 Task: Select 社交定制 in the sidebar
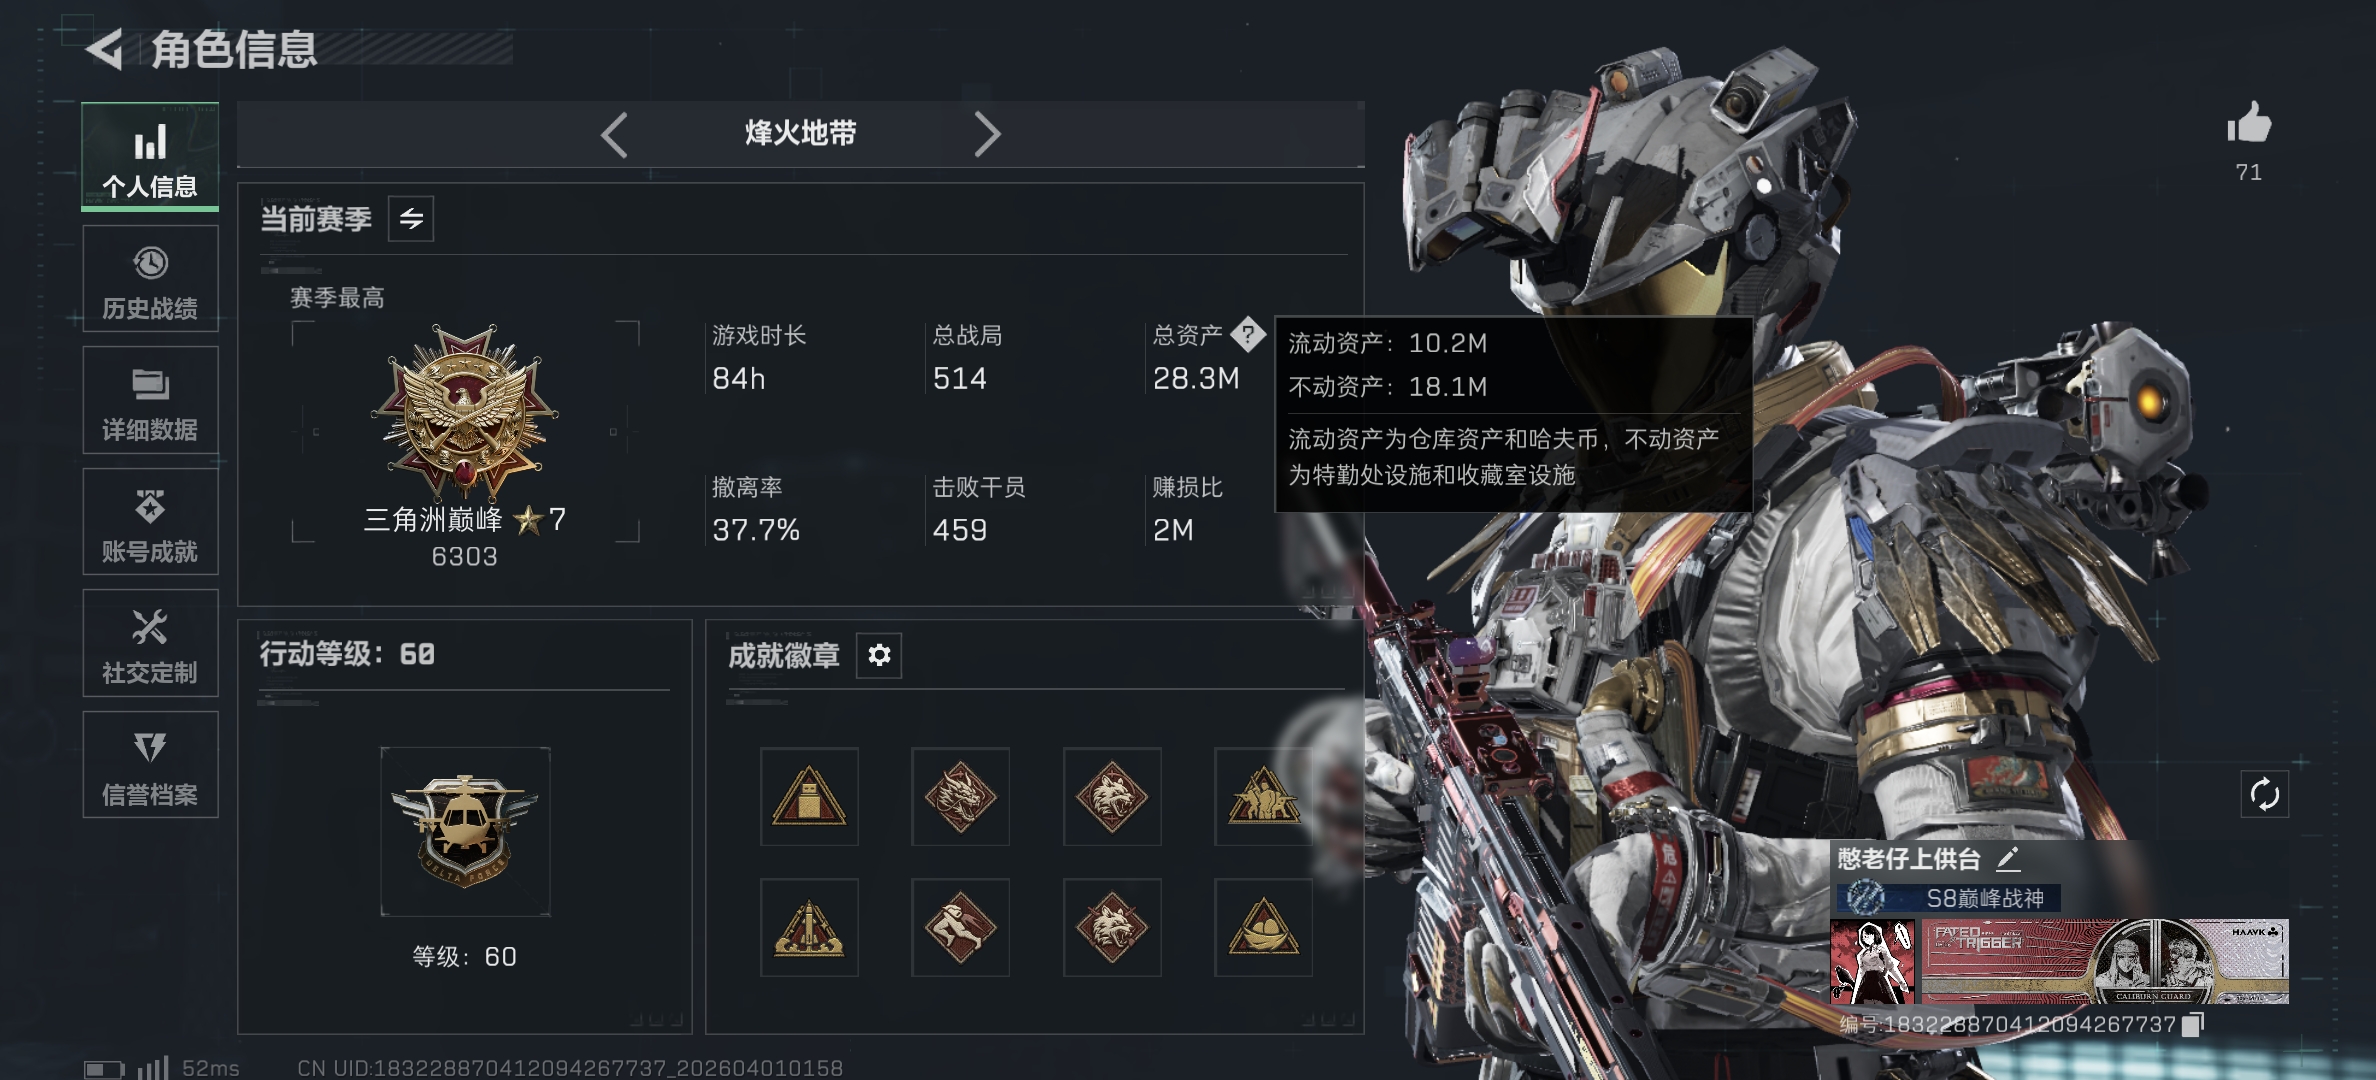(x=150, y=644)
